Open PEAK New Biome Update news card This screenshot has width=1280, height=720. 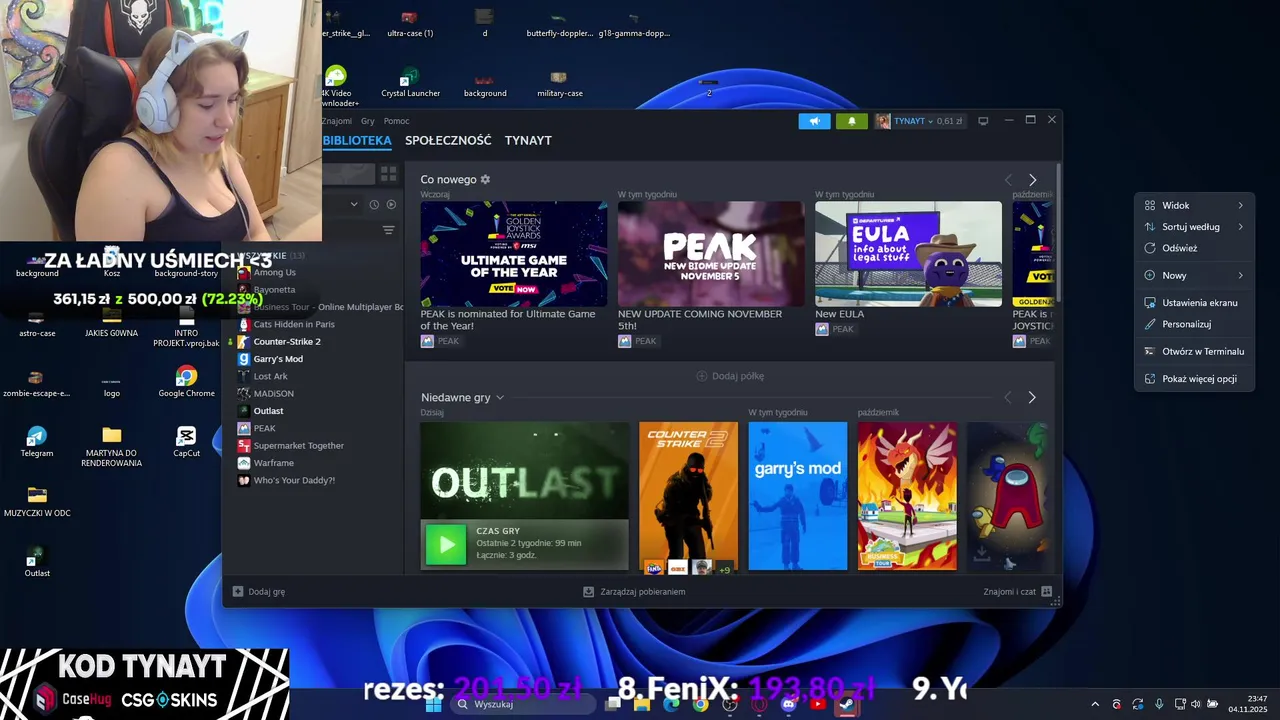[x=711, y=254]
